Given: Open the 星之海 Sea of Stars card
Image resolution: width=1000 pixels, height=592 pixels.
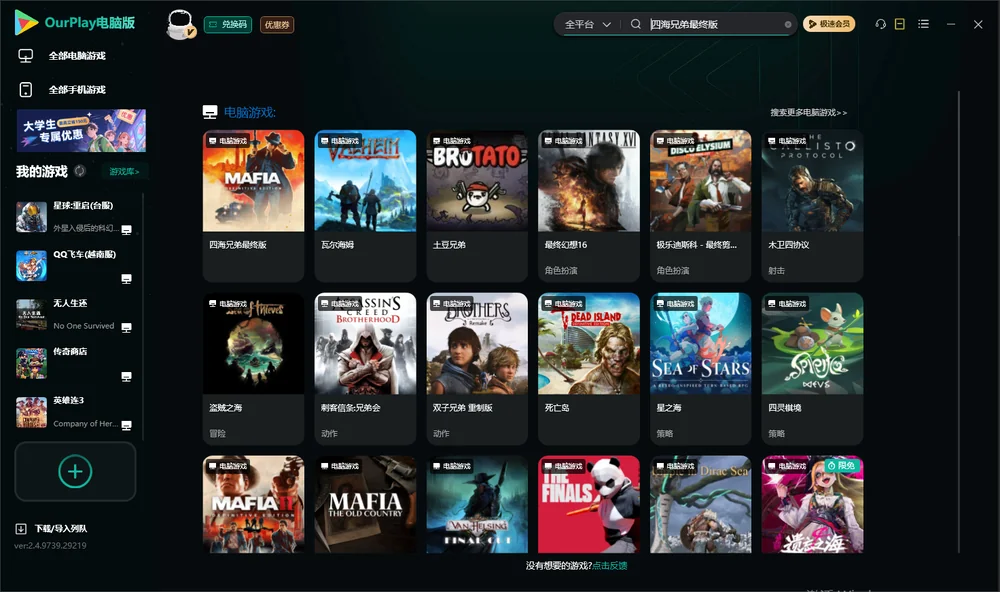Looking at the screenshot, I should (700, 368).
